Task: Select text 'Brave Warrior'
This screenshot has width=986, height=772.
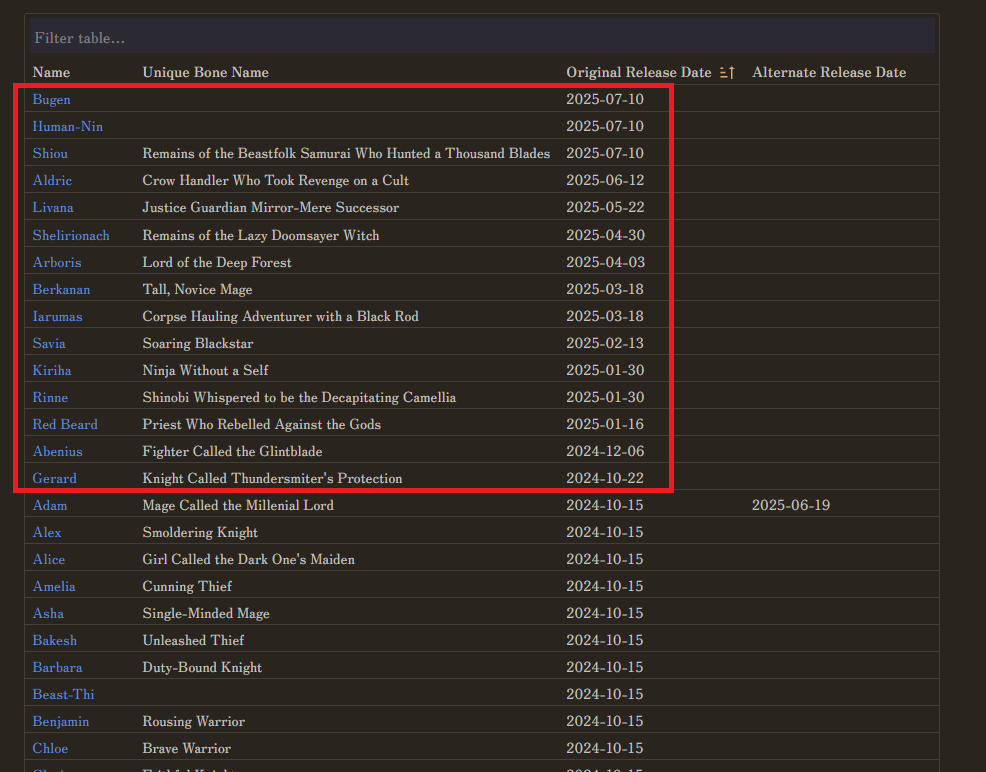Action: 187,749
